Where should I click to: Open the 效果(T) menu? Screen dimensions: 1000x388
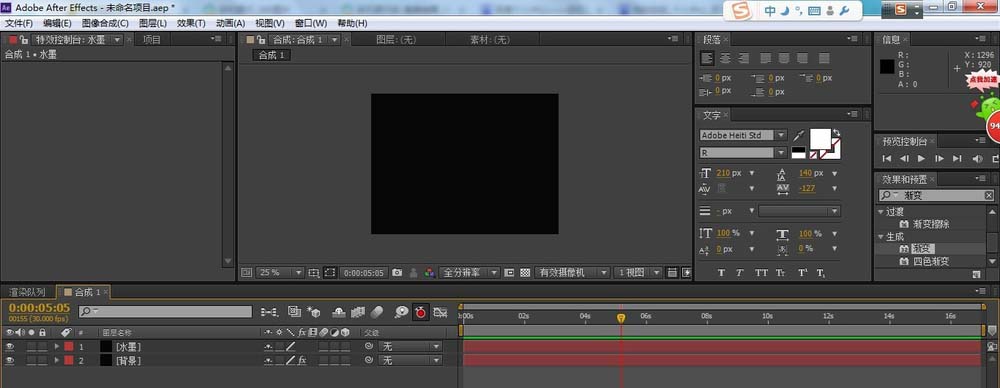(191, 23)
